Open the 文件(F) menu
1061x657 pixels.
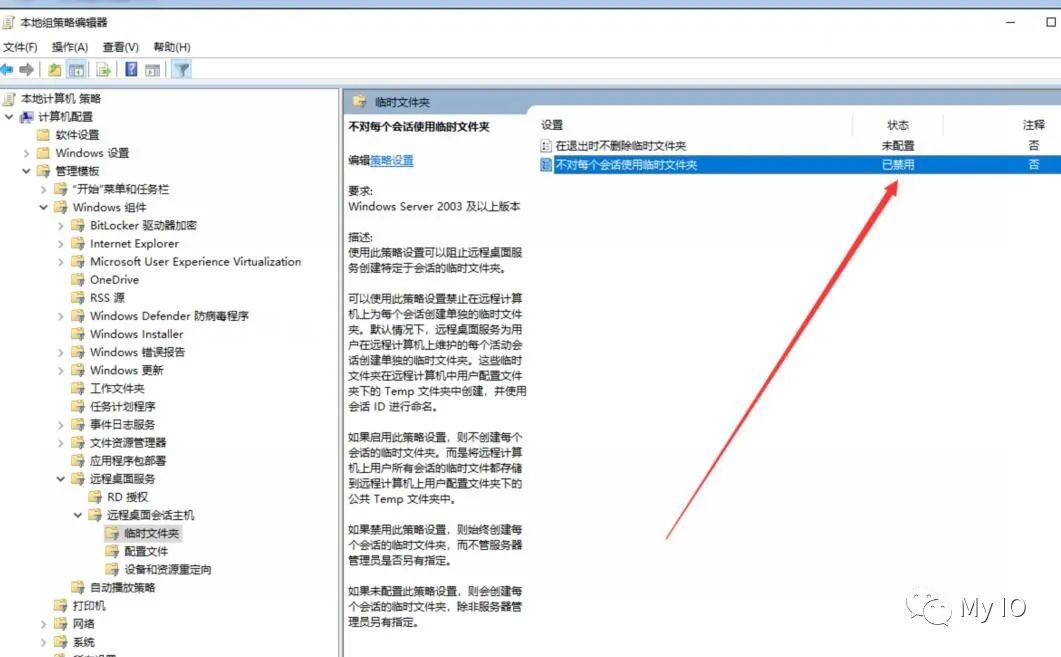[20, 47]
